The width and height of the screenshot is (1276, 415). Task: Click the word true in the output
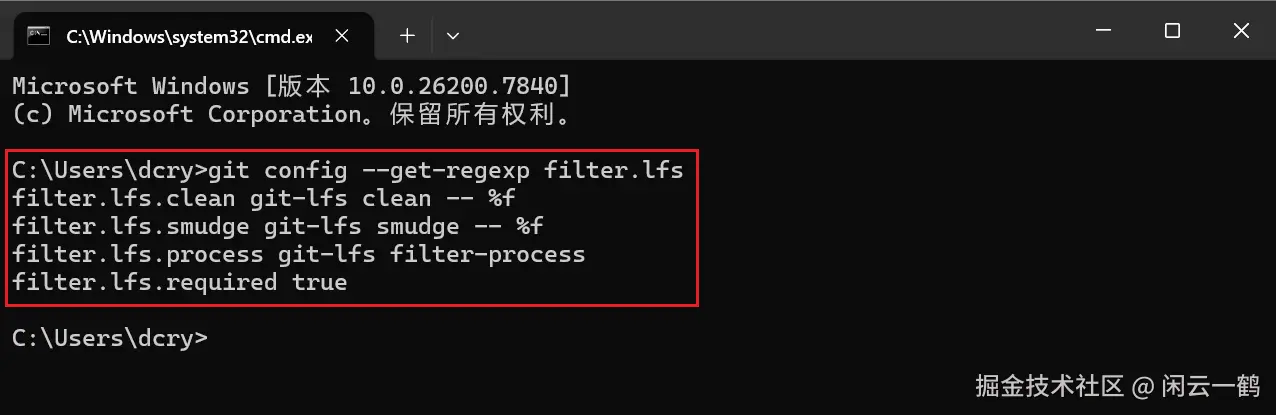[319, 282]
